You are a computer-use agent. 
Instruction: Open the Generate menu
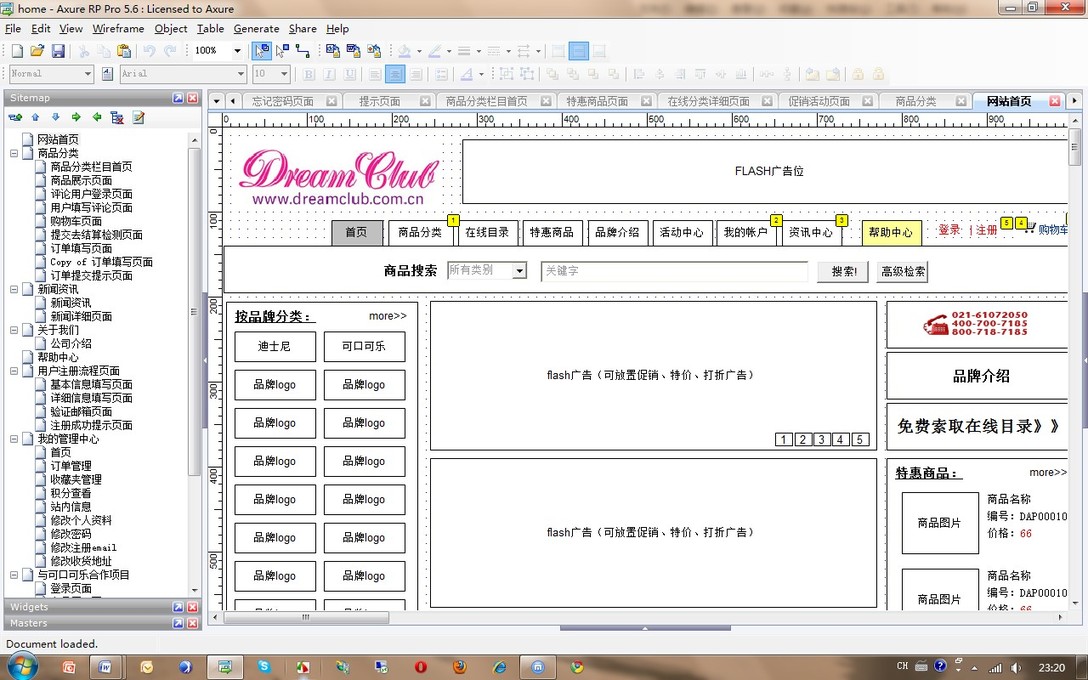256,28
